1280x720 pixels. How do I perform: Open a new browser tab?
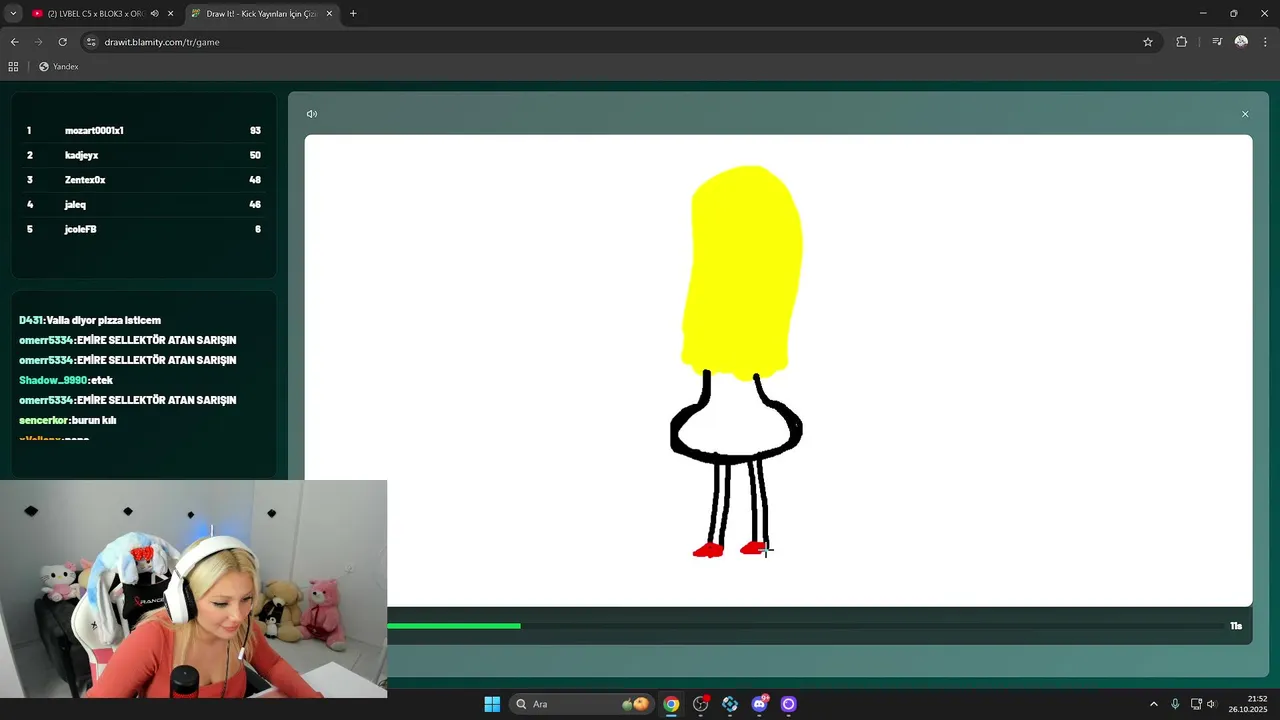click(x=353, y=14)
